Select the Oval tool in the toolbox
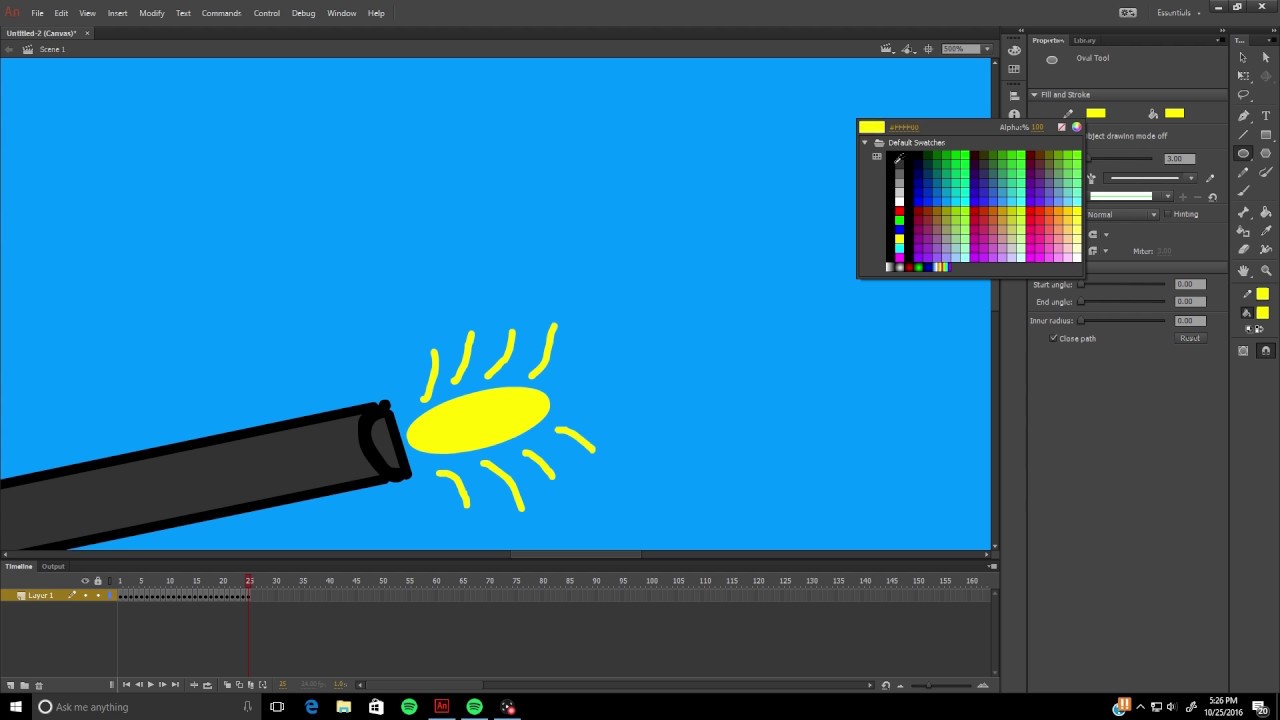This screenshot has height=720, width=1280. tap(1243, 154)
